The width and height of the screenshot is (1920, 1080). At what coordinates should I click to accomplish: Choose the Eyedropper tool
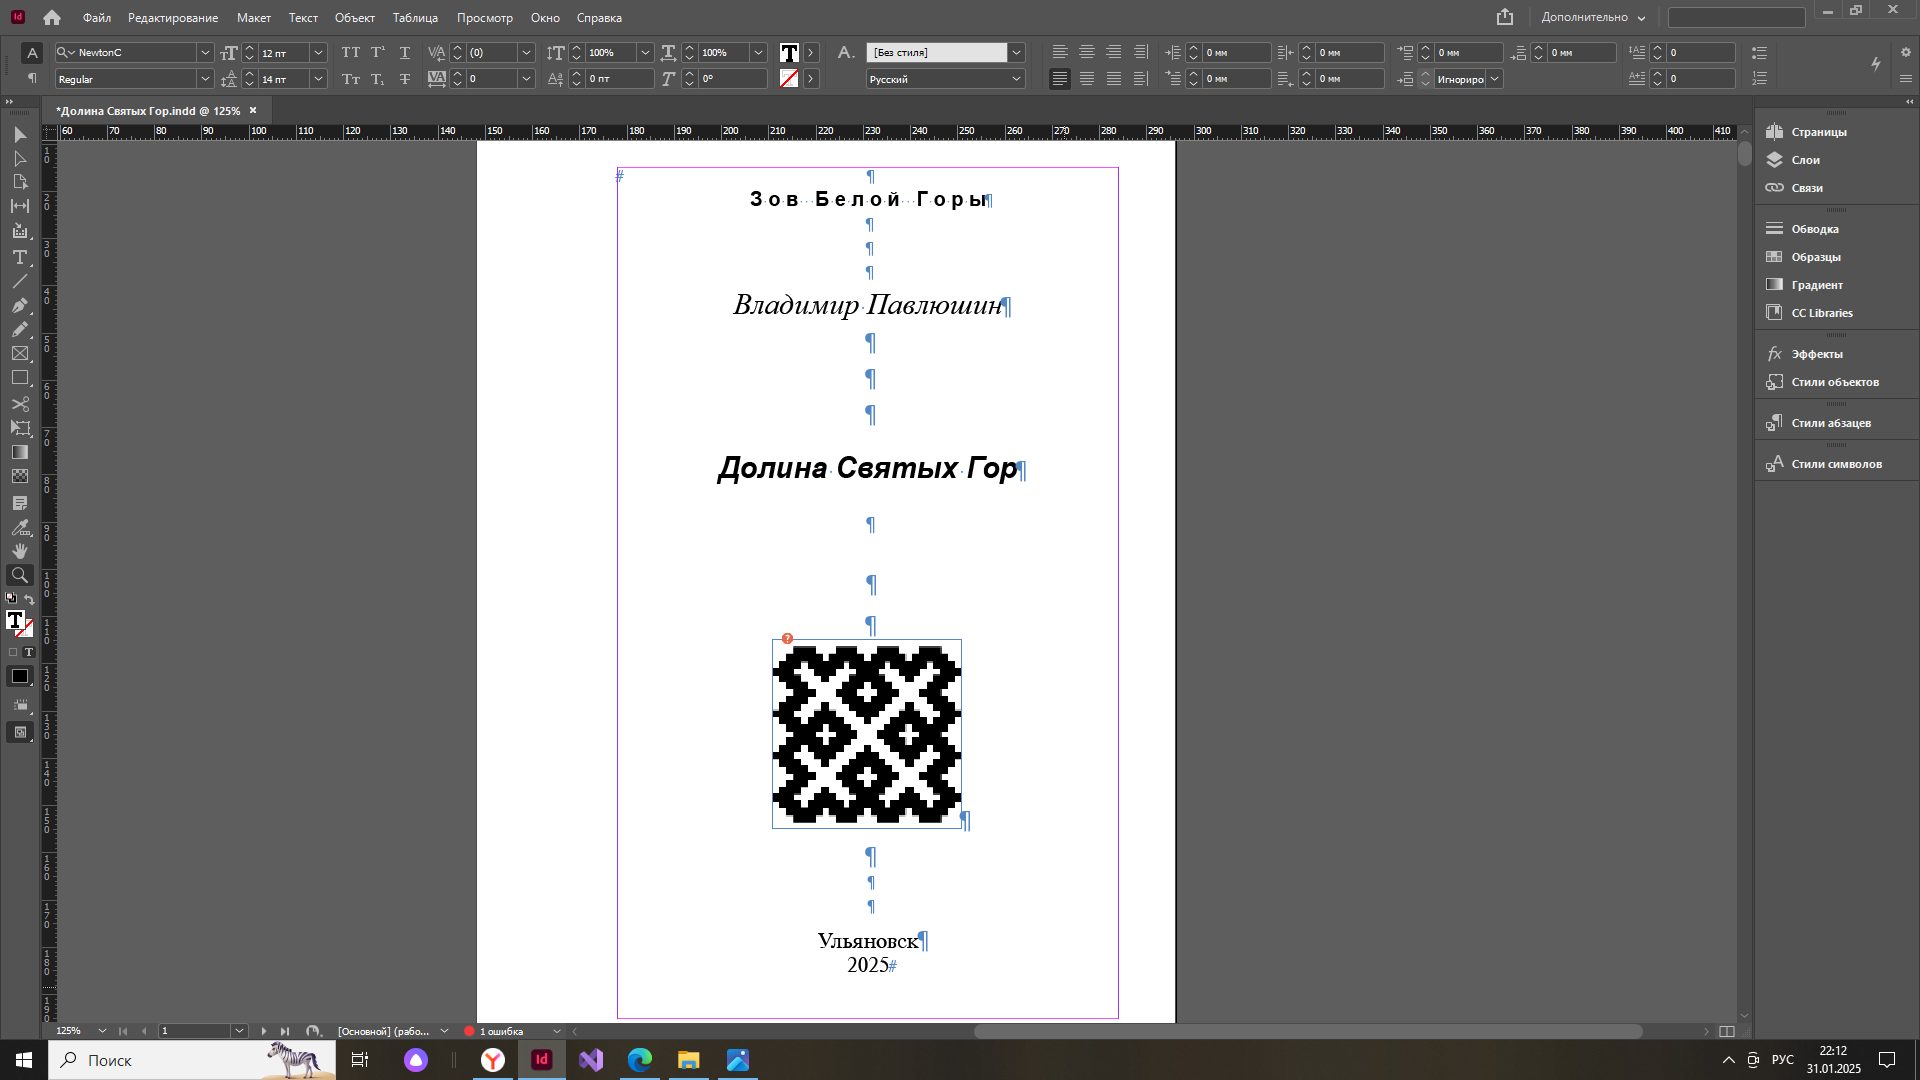click(19, 527)
